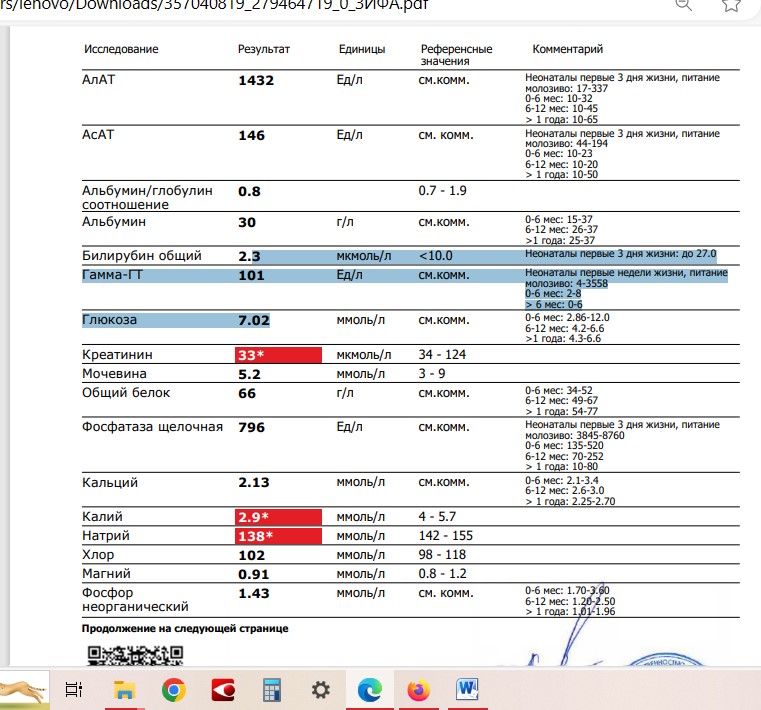The width and height of the screenshot is (761, 710).
Task: Click the 'мкмоль/л' unit in Креатинин row
Action: pyautogui.click(x=364, y=355)
